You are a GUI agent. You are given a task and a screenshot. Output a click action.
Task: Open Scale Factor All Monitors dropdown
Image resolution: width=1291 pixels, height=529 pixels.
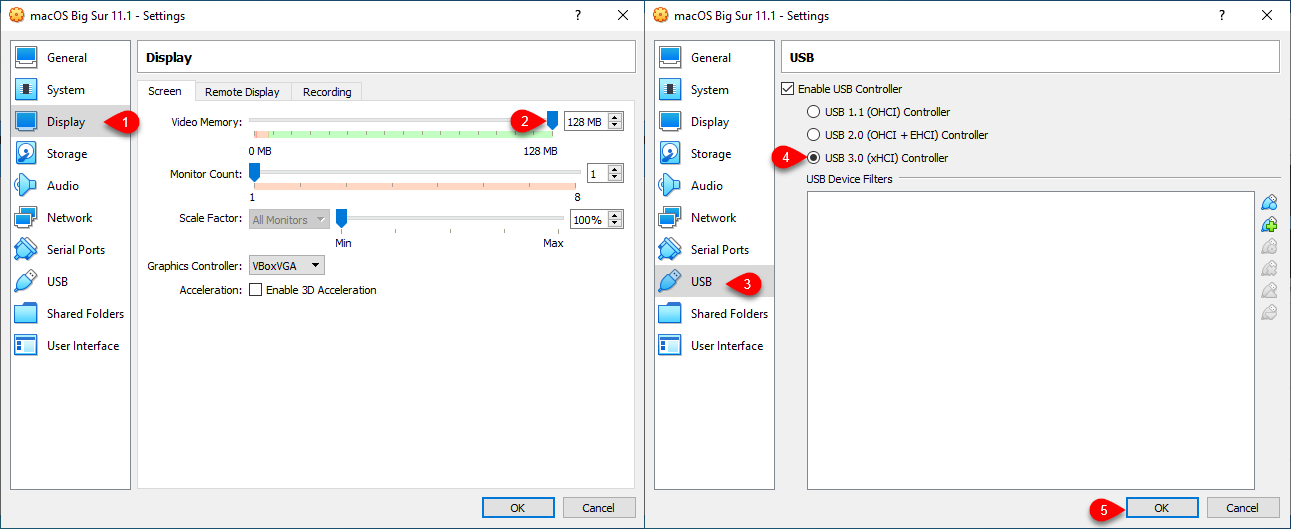(x=289, y=219)
